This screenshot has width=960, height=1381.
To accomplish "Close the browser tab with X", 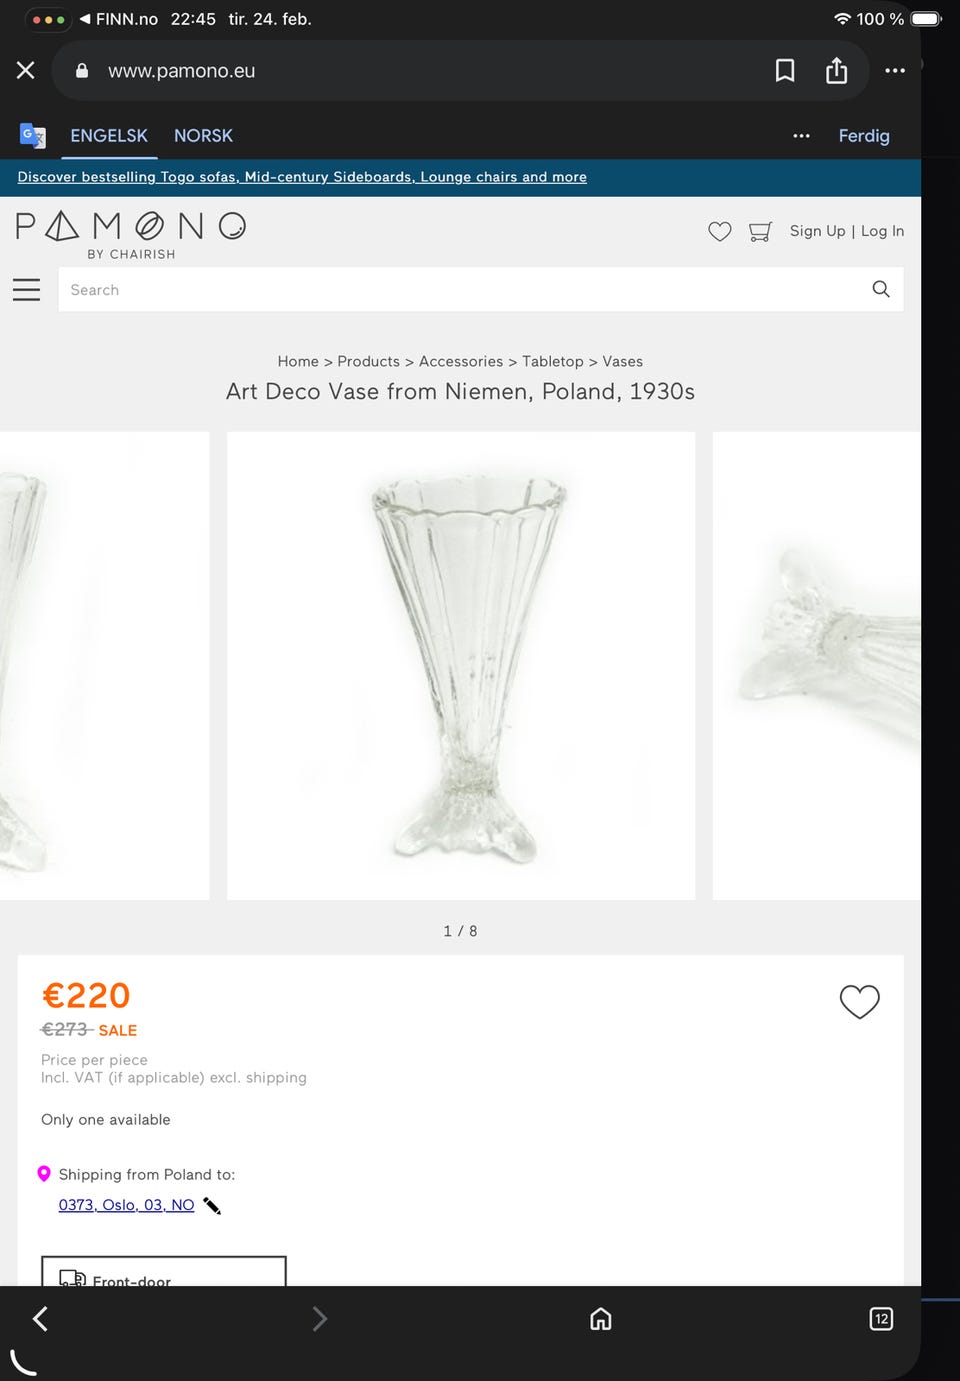I will pyautogui.click(x=26, y=70).
